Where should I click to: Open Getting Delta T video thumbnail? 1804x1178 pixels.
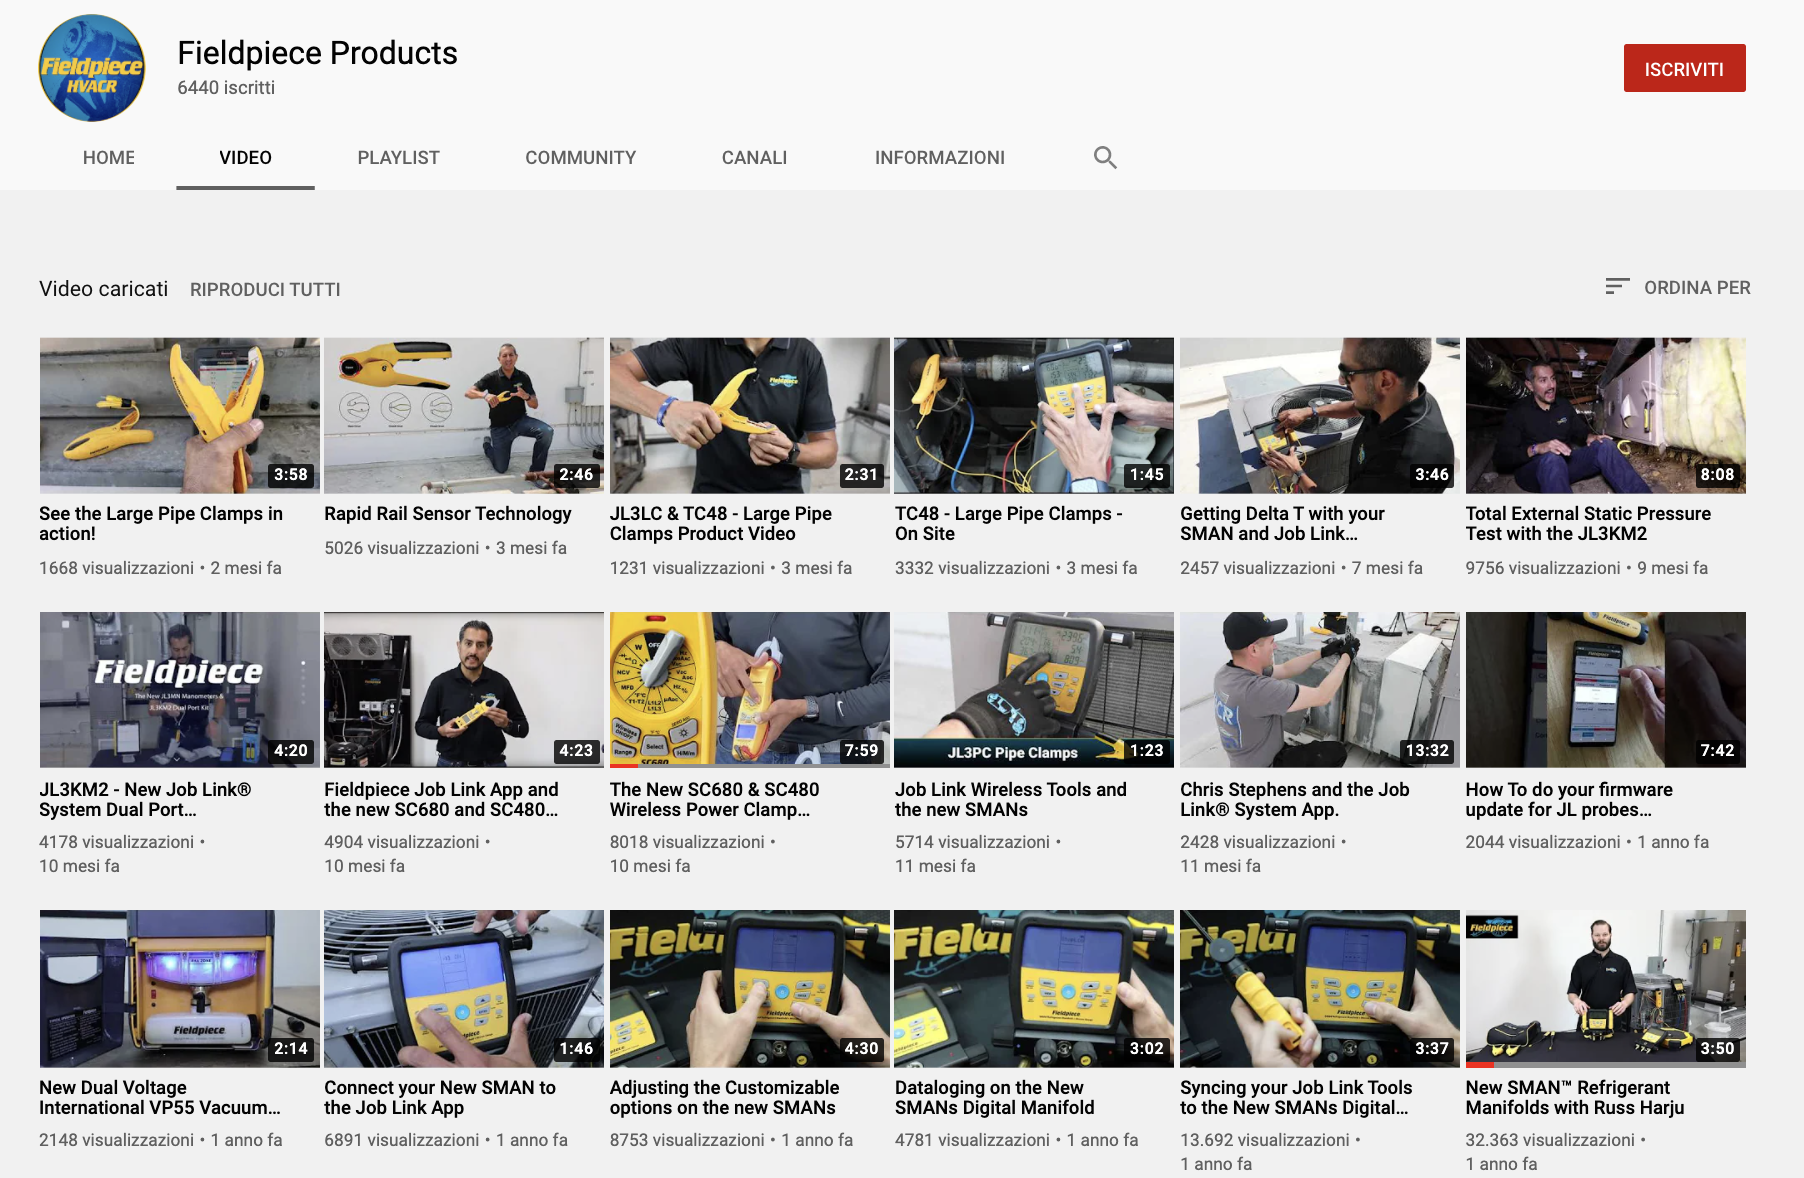click(1320, 415)
